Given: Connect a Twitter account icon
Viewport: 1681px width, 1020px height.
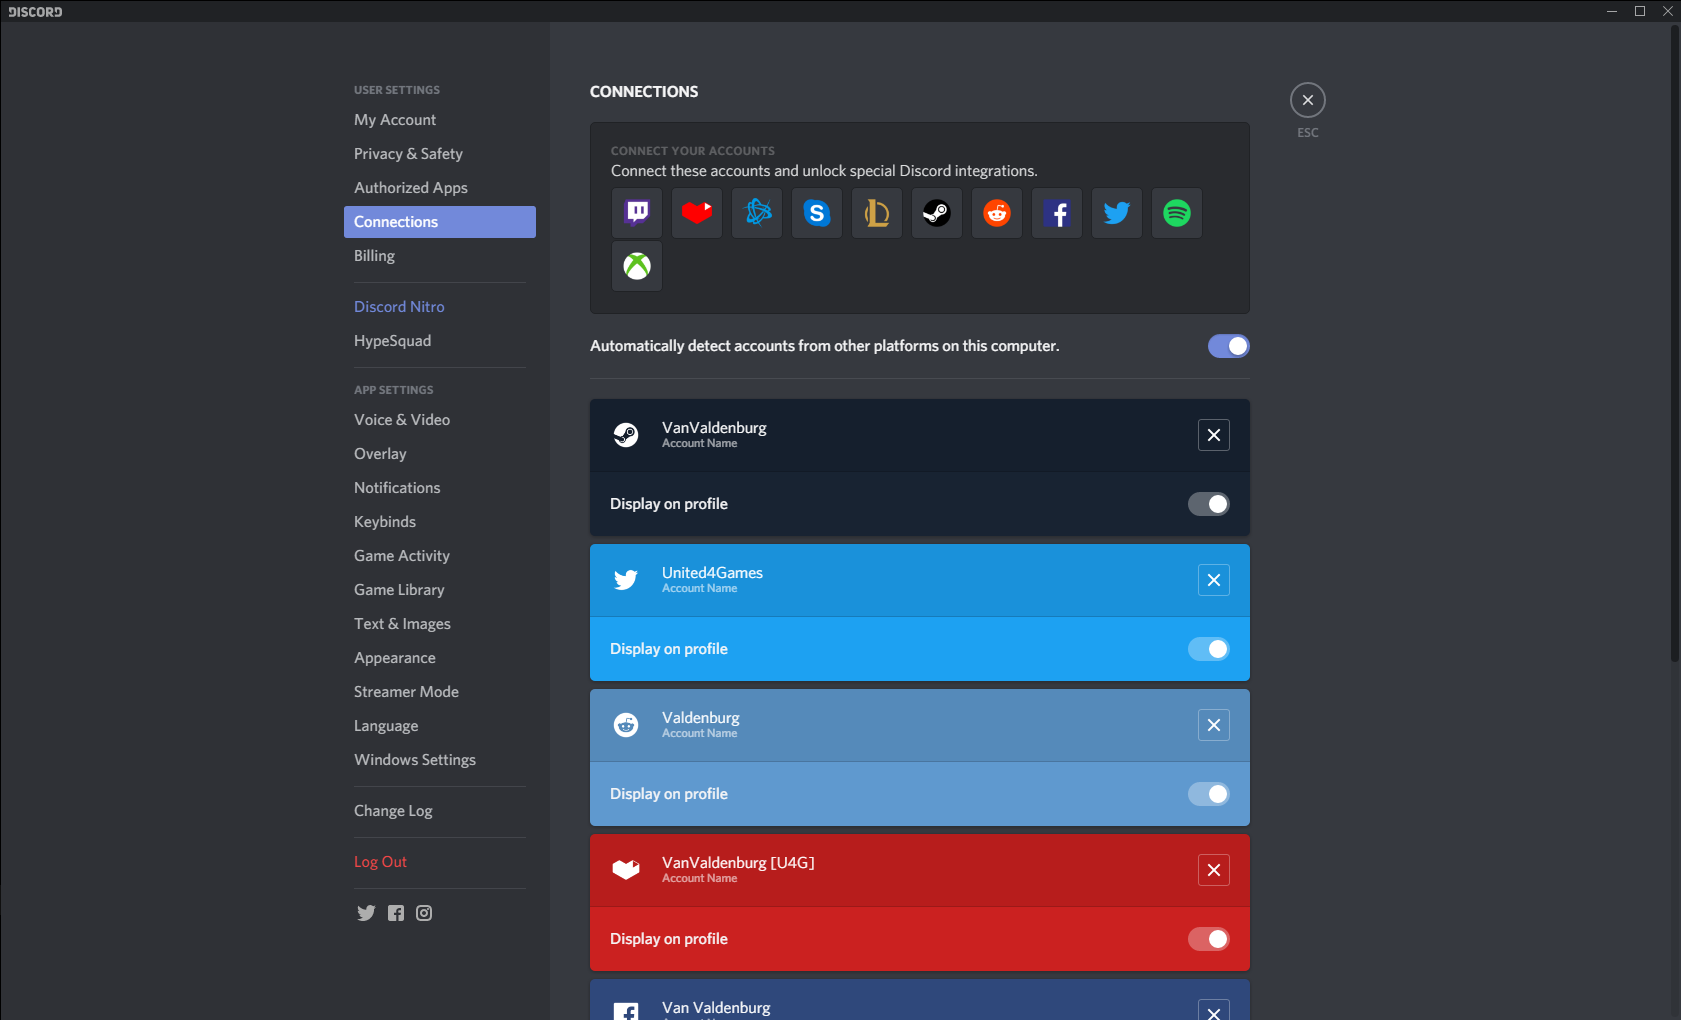Looking at the screenshot, I should (x=1117, y=213).
